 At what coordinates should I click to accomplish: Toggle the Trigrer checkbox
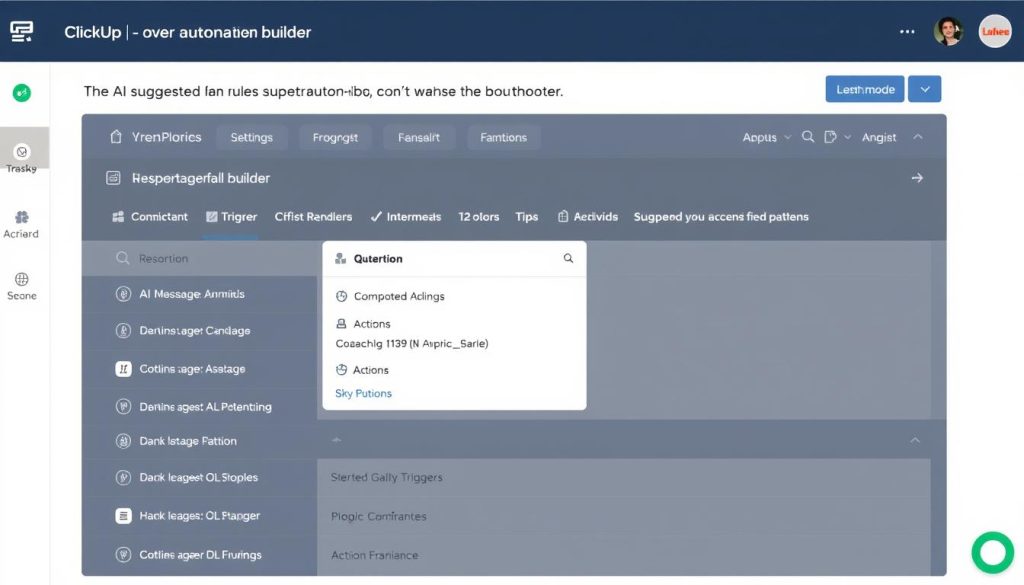point(212,216)
